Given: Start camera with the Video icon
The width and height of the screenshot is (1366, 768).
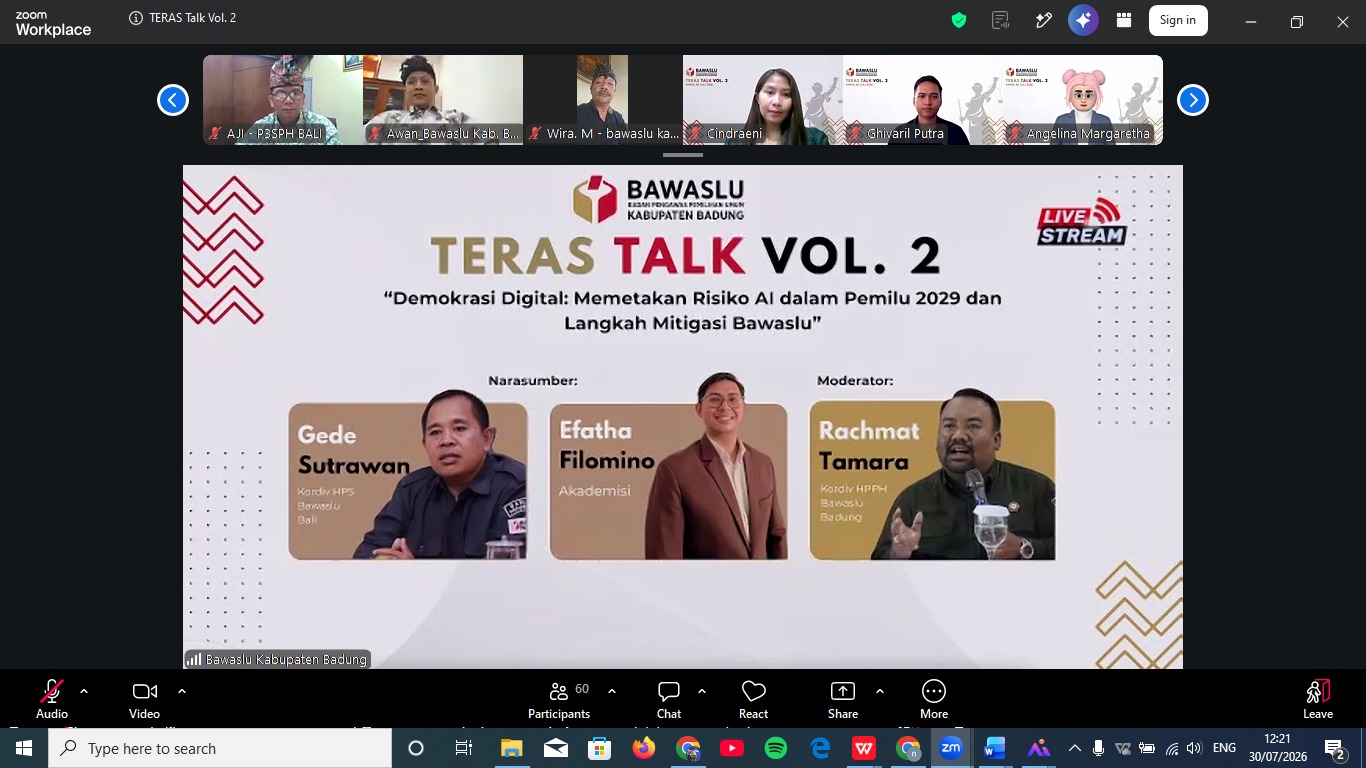Looking at the screenshot, I should 145,691.
